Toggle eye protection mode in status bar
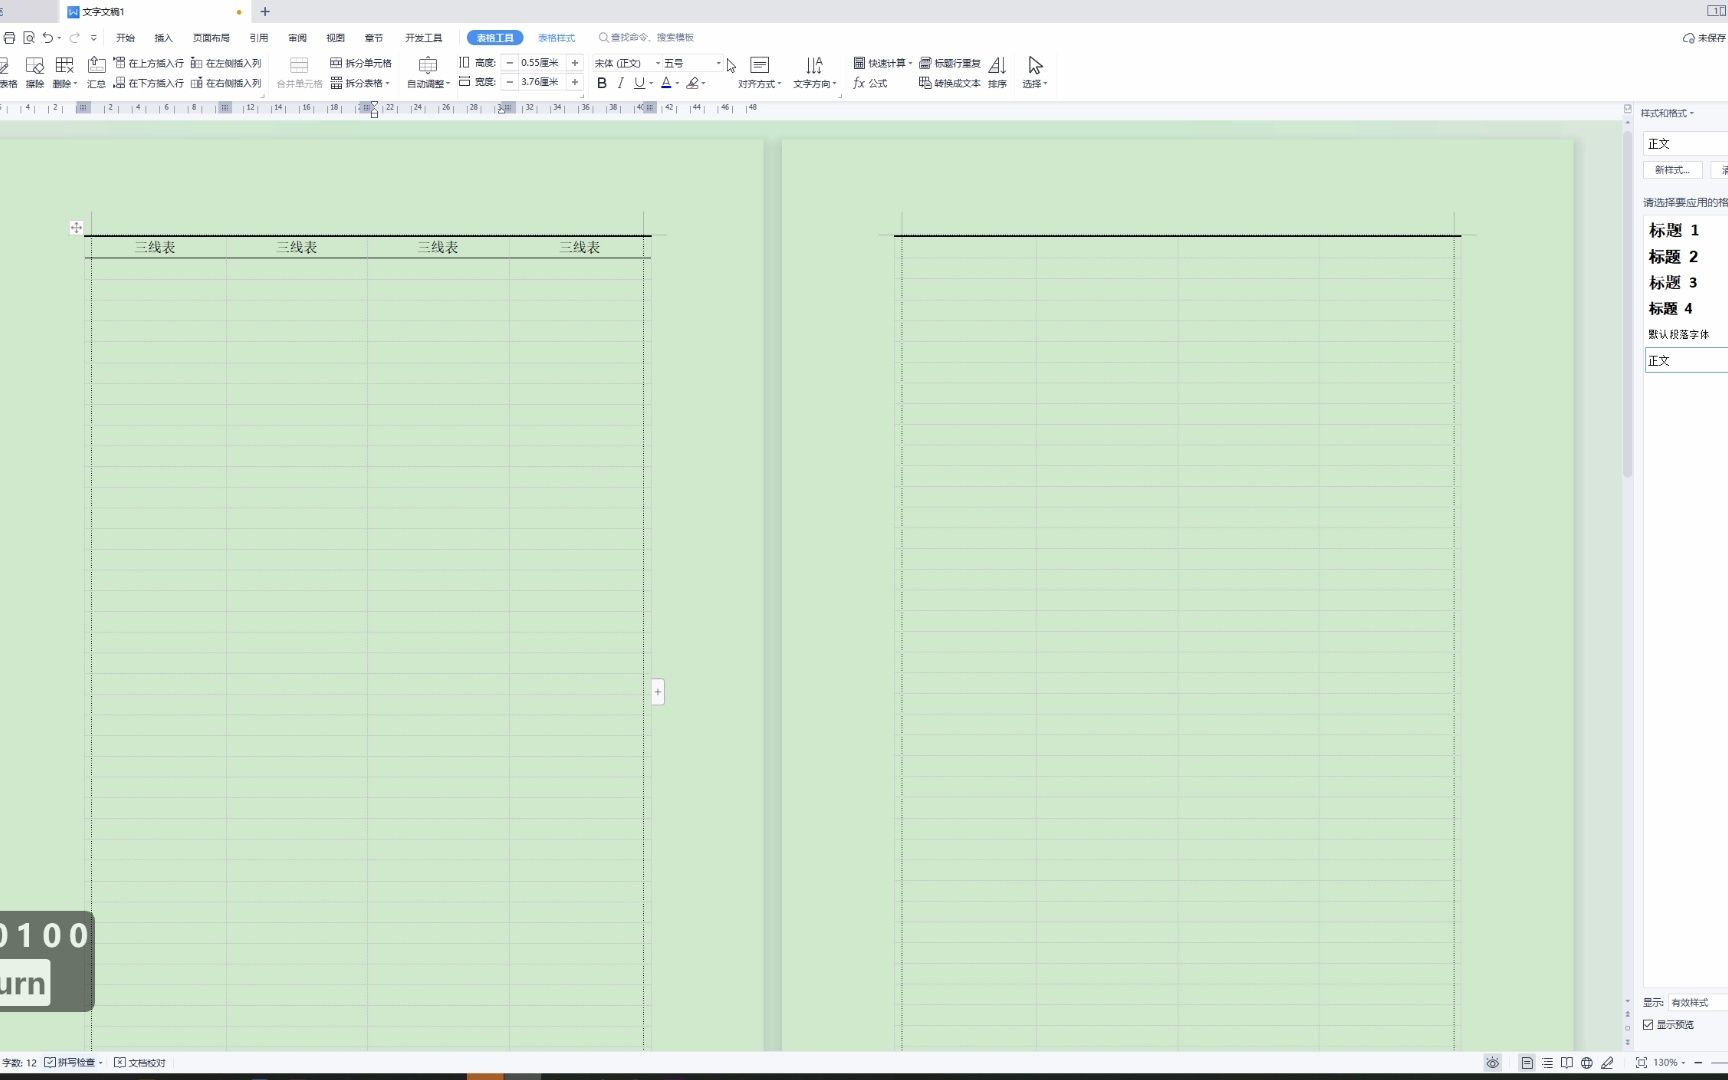1728x1080 pixels. 1493,1063
